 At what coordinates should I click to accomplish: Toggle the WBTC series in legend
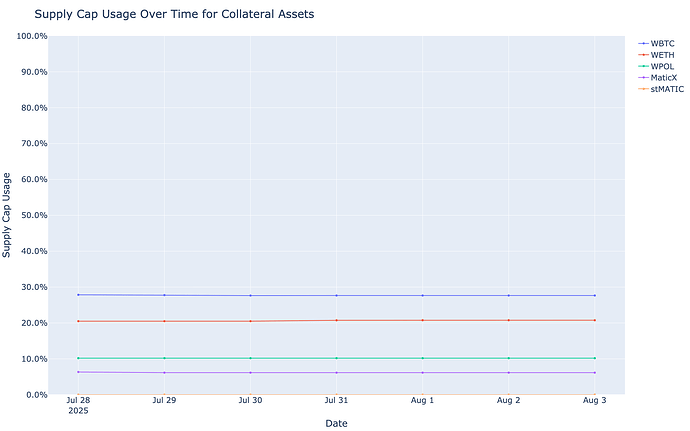click(662, 43)
